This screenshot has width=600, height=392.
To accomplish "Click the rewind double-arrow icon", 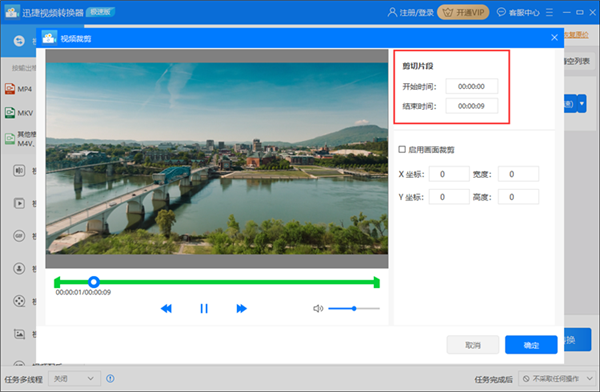I will (166, 309).
